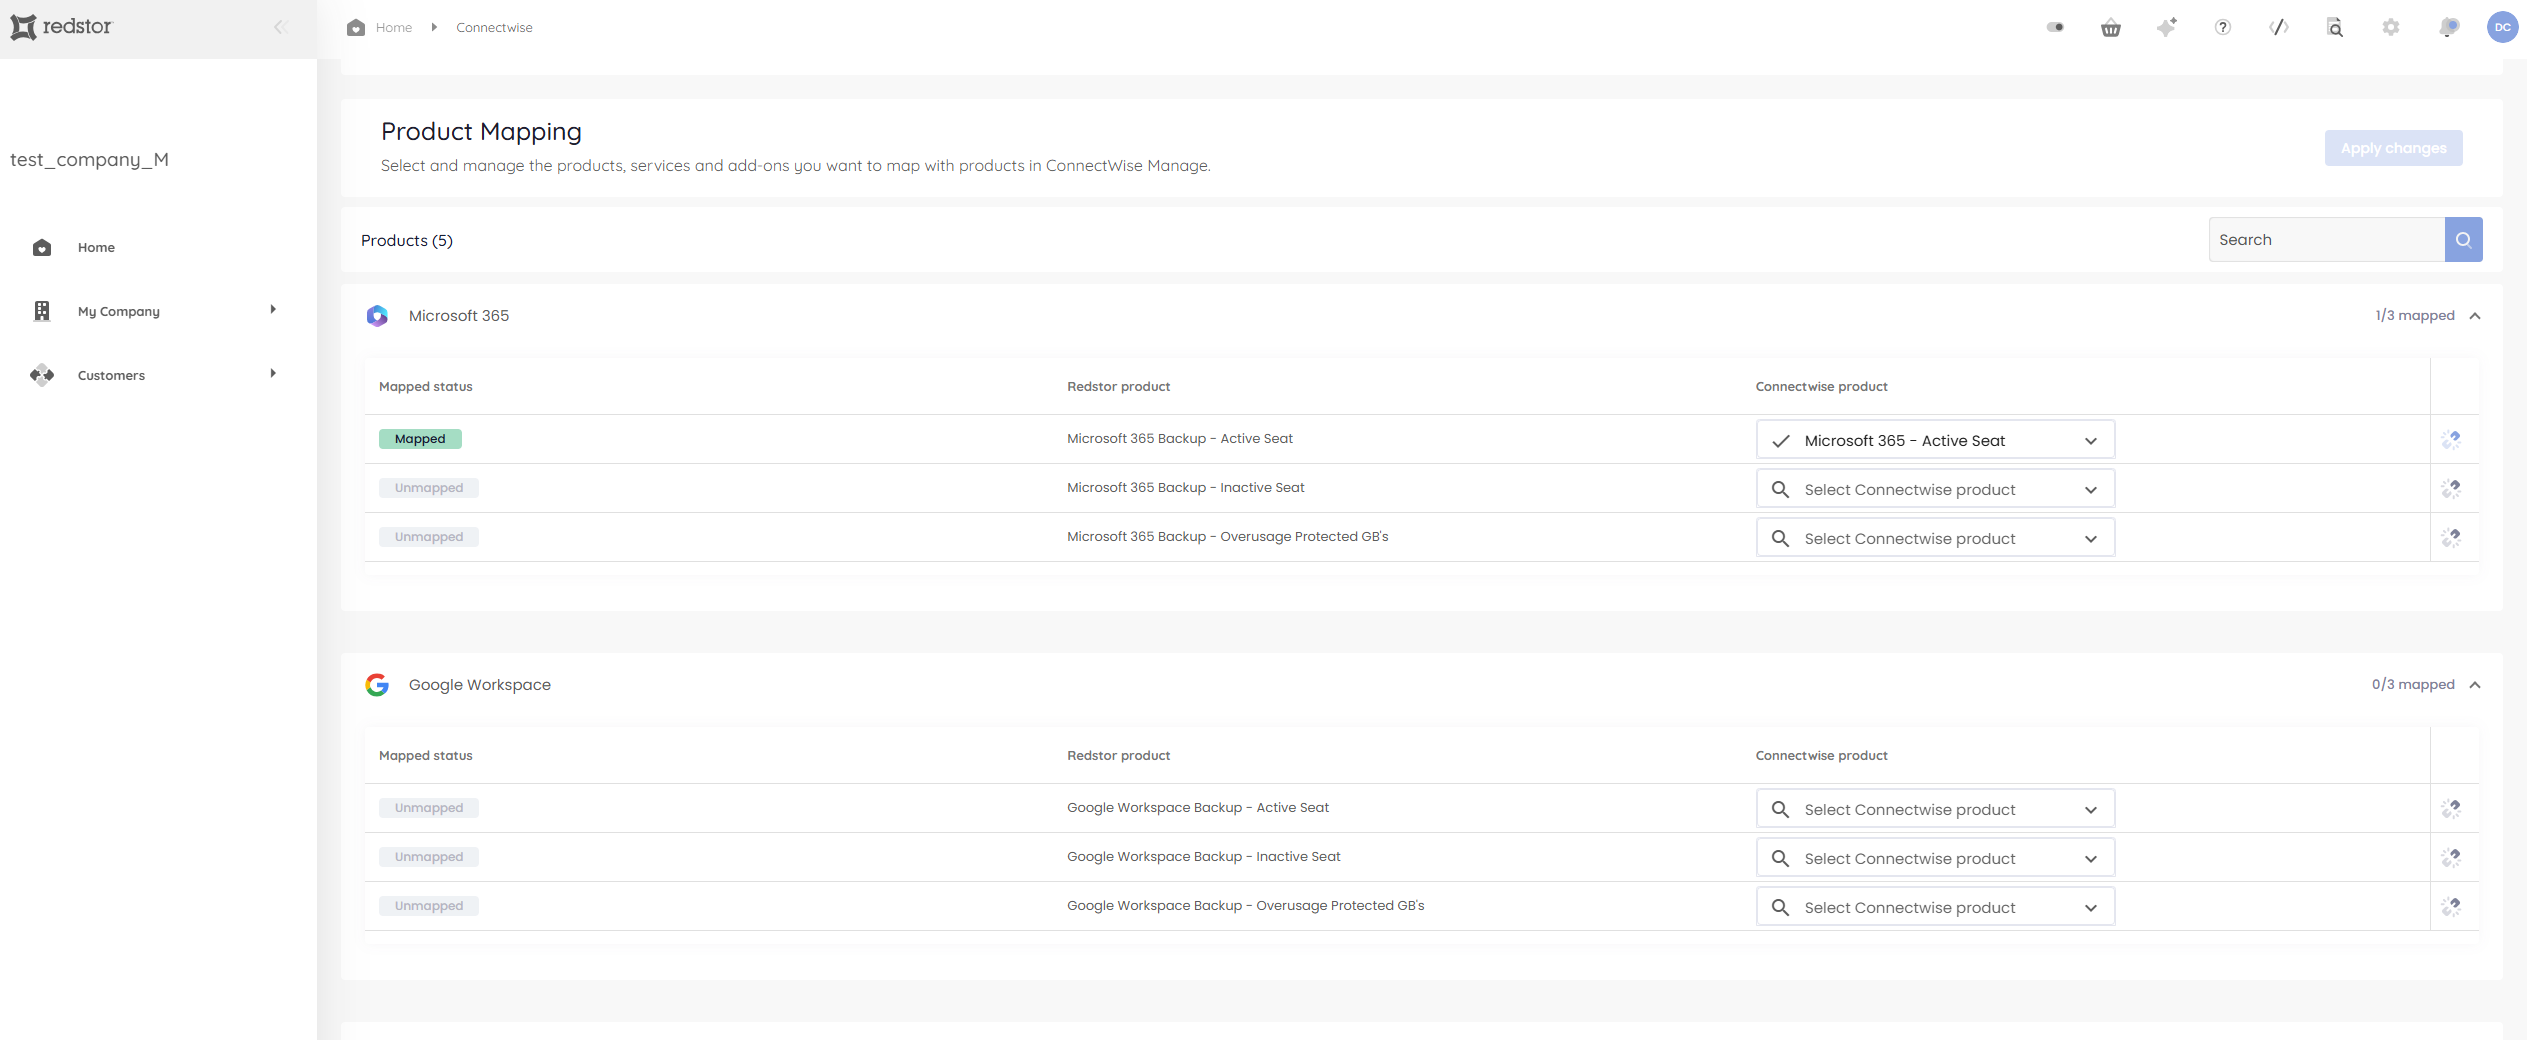Click the search magnifier button
The height and width of the screenshot is (1040, 2527).
pos(2463,240)
